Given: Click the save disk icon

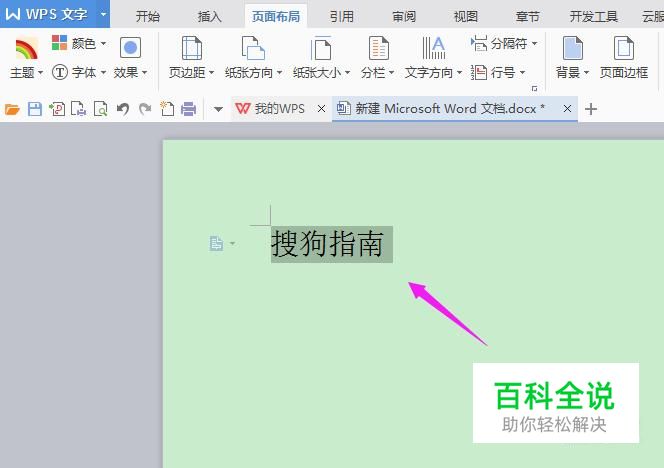Looking at the screenshot, I should (x=35, y=109).
